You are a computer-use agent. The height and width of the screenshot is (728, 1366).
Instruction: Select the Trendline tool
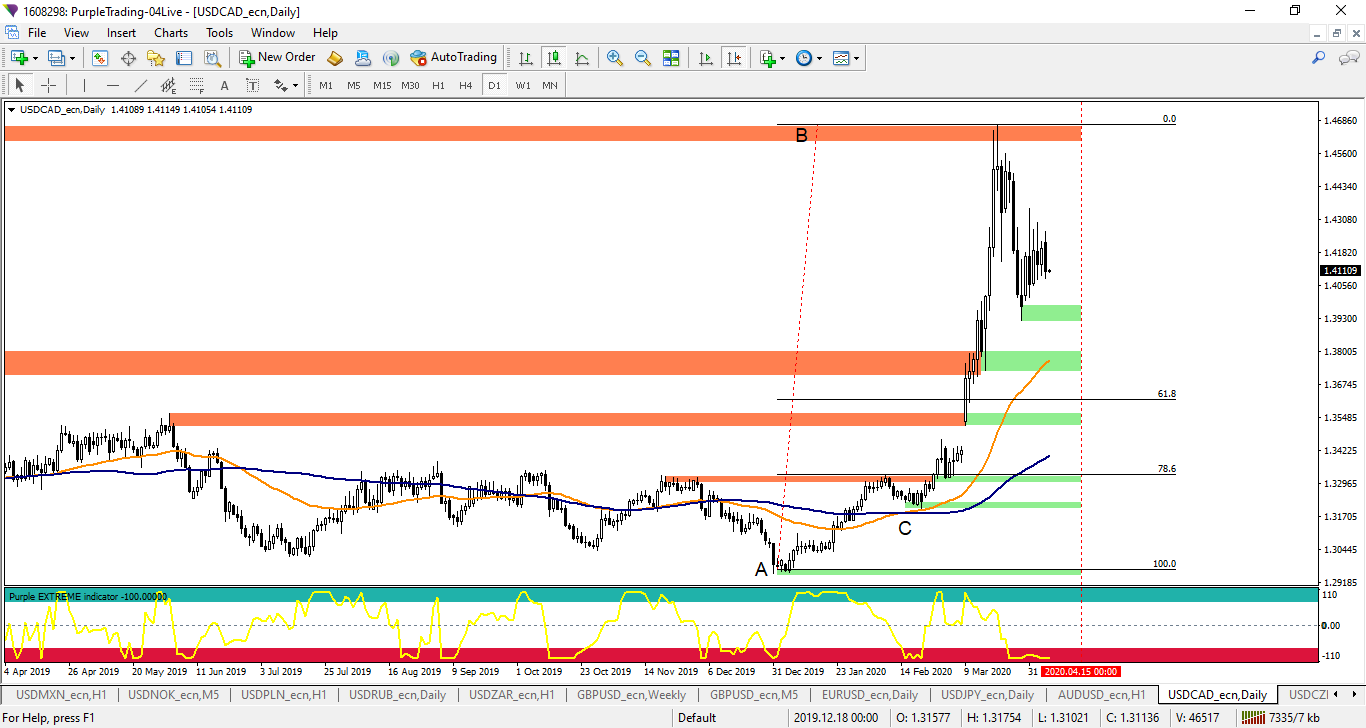[x=141, y=85]
